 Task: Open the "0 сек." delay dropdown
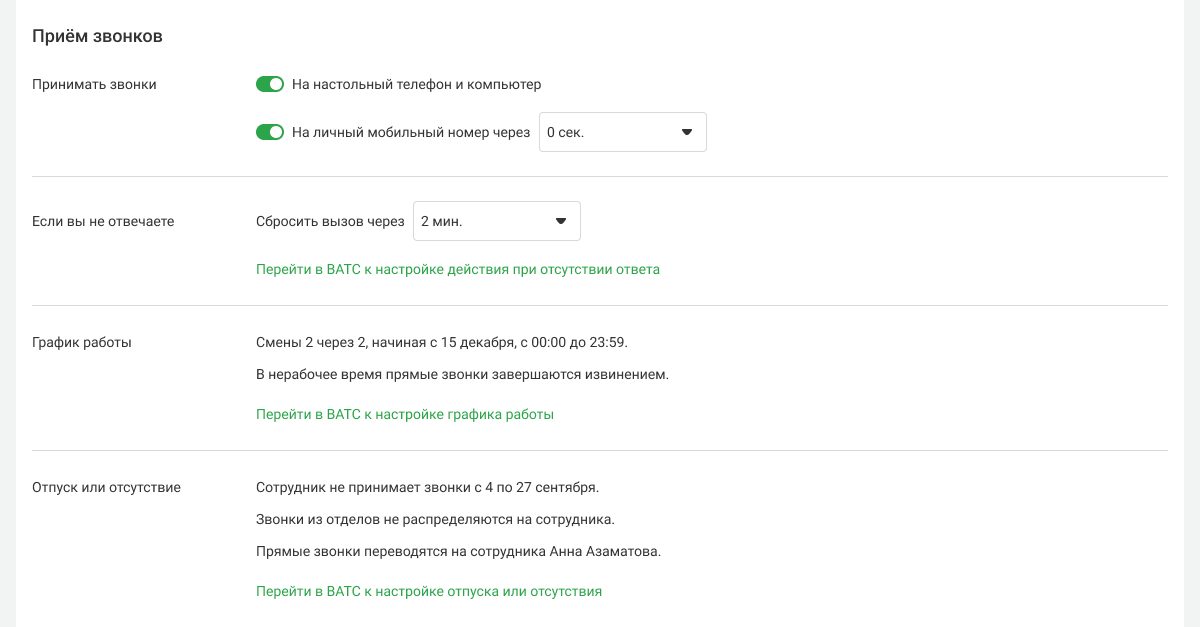(622, 132)
